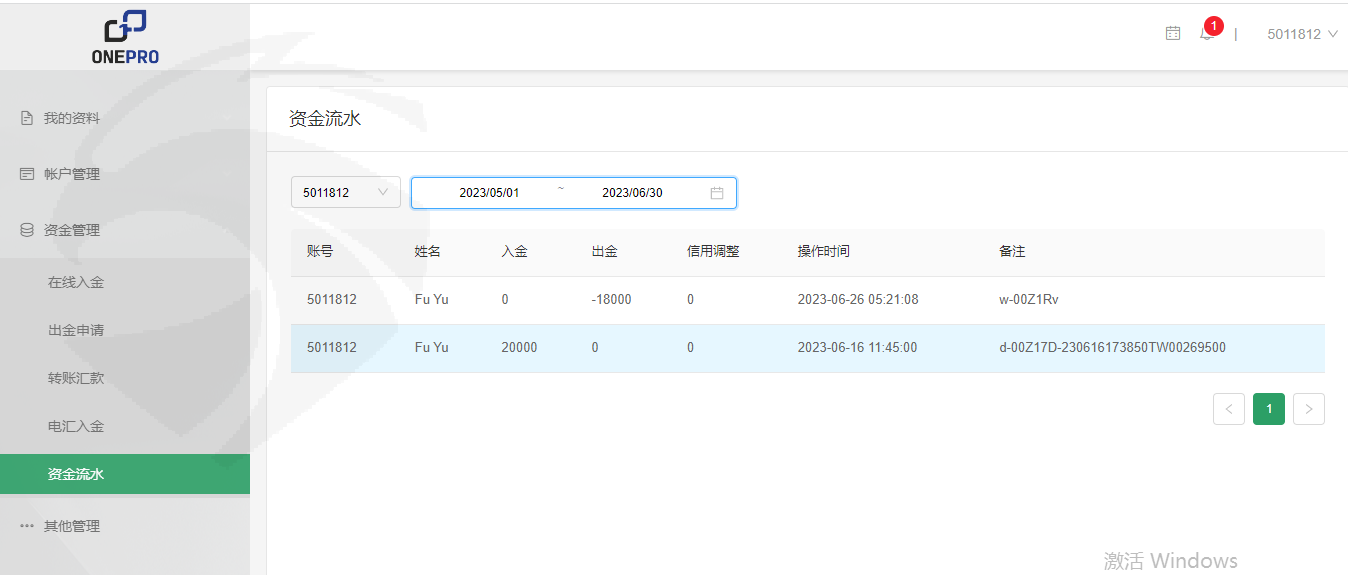Click the ONEPRO logo
Image resolution: width=1348 pixels, height=575 pixels.
pos(125,37)
